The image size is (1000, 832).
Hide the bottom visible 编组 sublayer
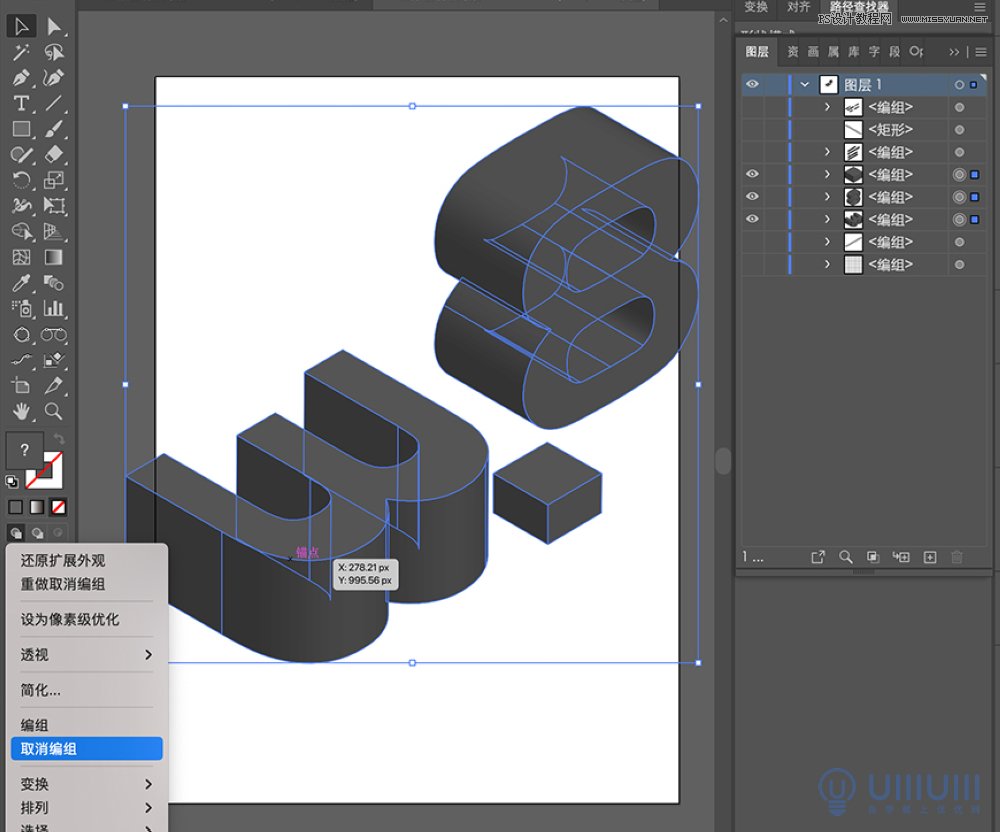tap(752, 220)
